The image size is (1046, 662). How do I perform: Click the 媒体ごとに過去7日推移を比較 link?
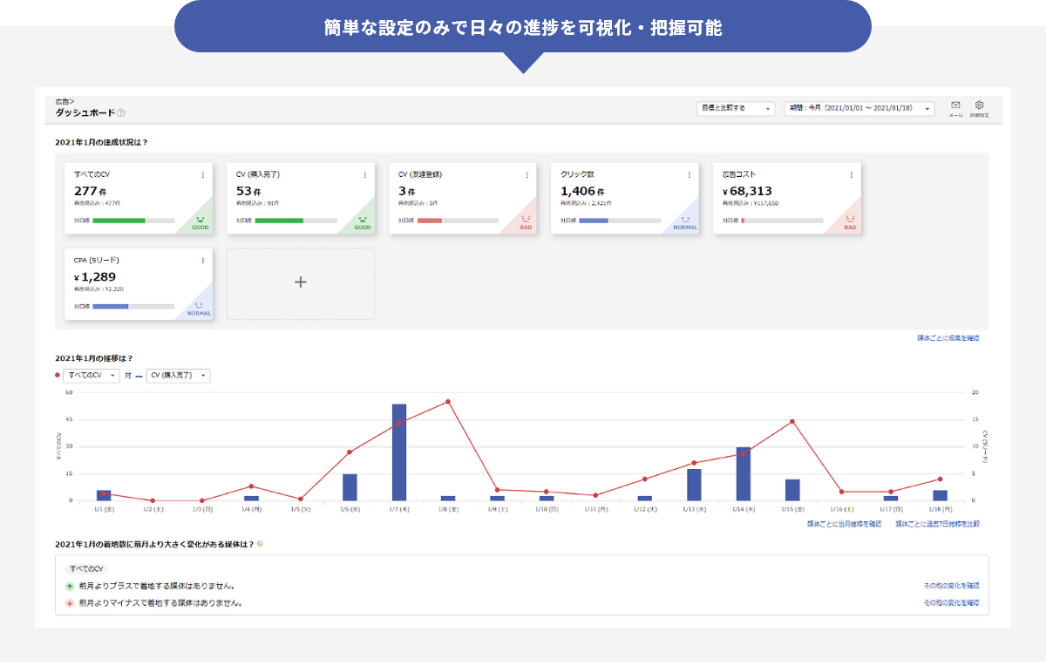point(937,524)
